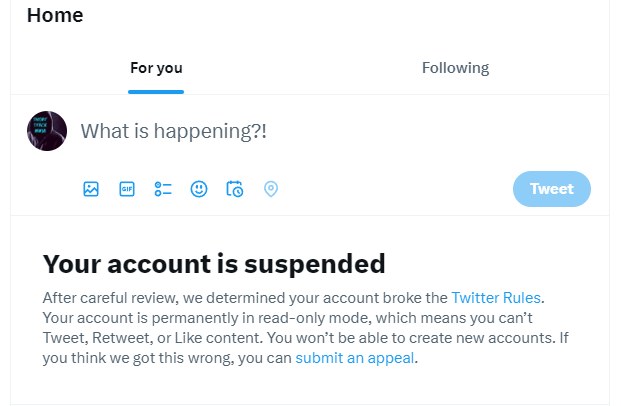Follow the submit an appeal link
Image resolution: width=621 pixels, height=406 pixels.
pyautogui.click(x=354, y=358)
